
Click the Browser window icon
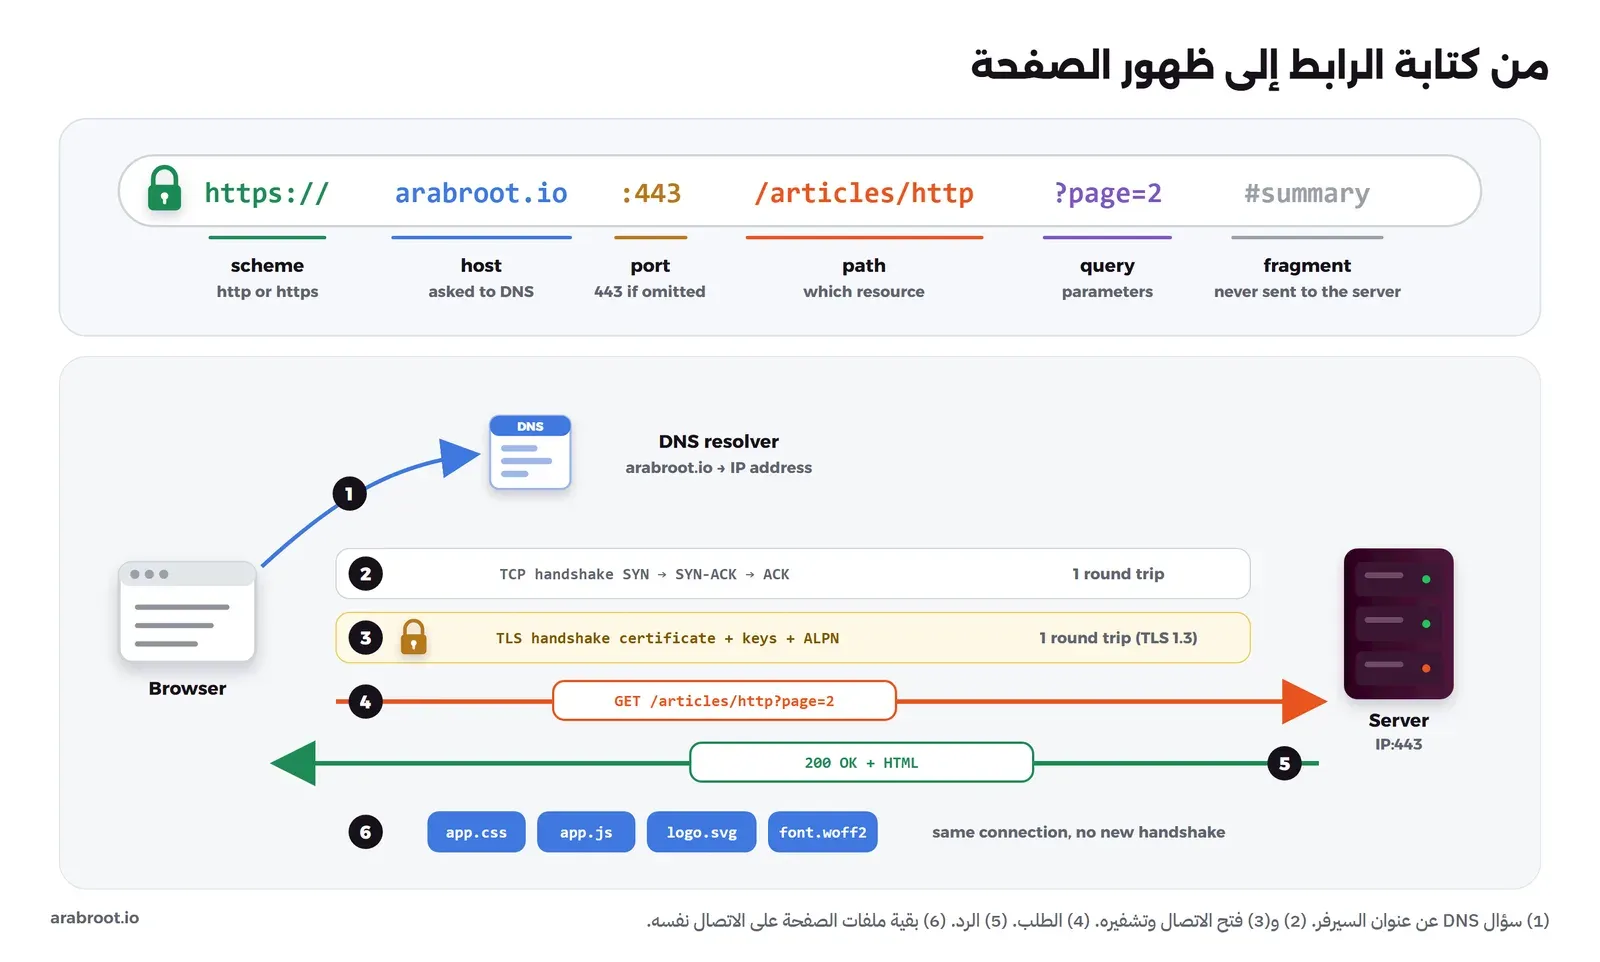pos(187,611)
